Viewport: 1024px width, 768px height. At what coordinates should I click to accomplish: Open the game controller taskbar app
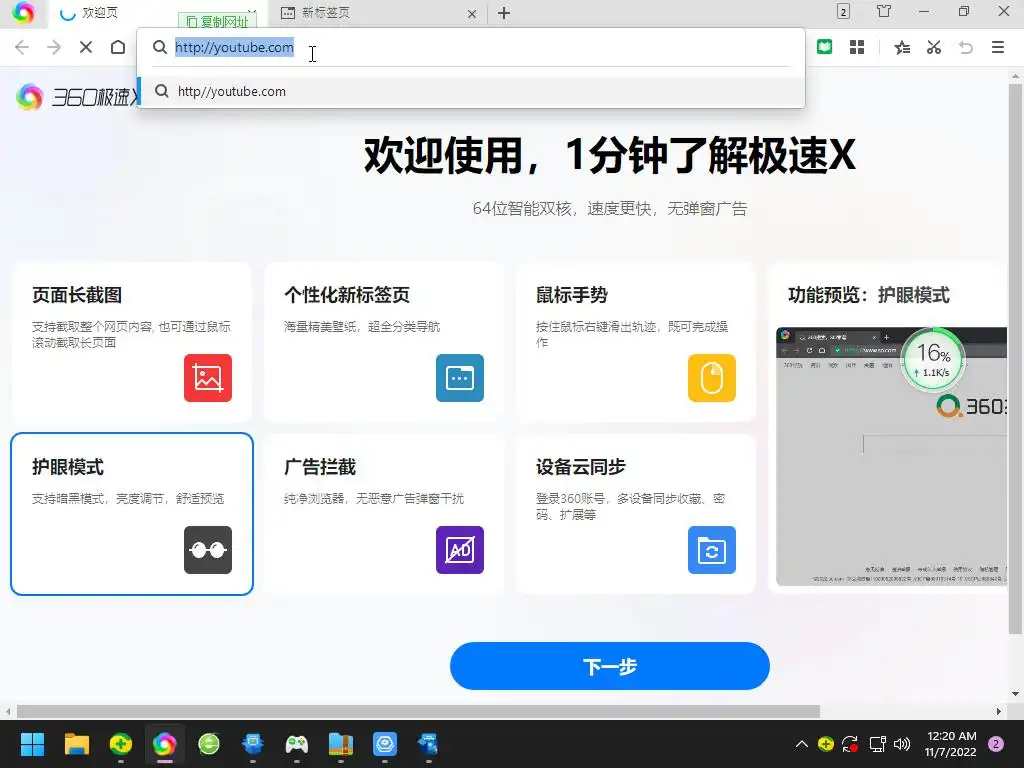pos(296,744)
